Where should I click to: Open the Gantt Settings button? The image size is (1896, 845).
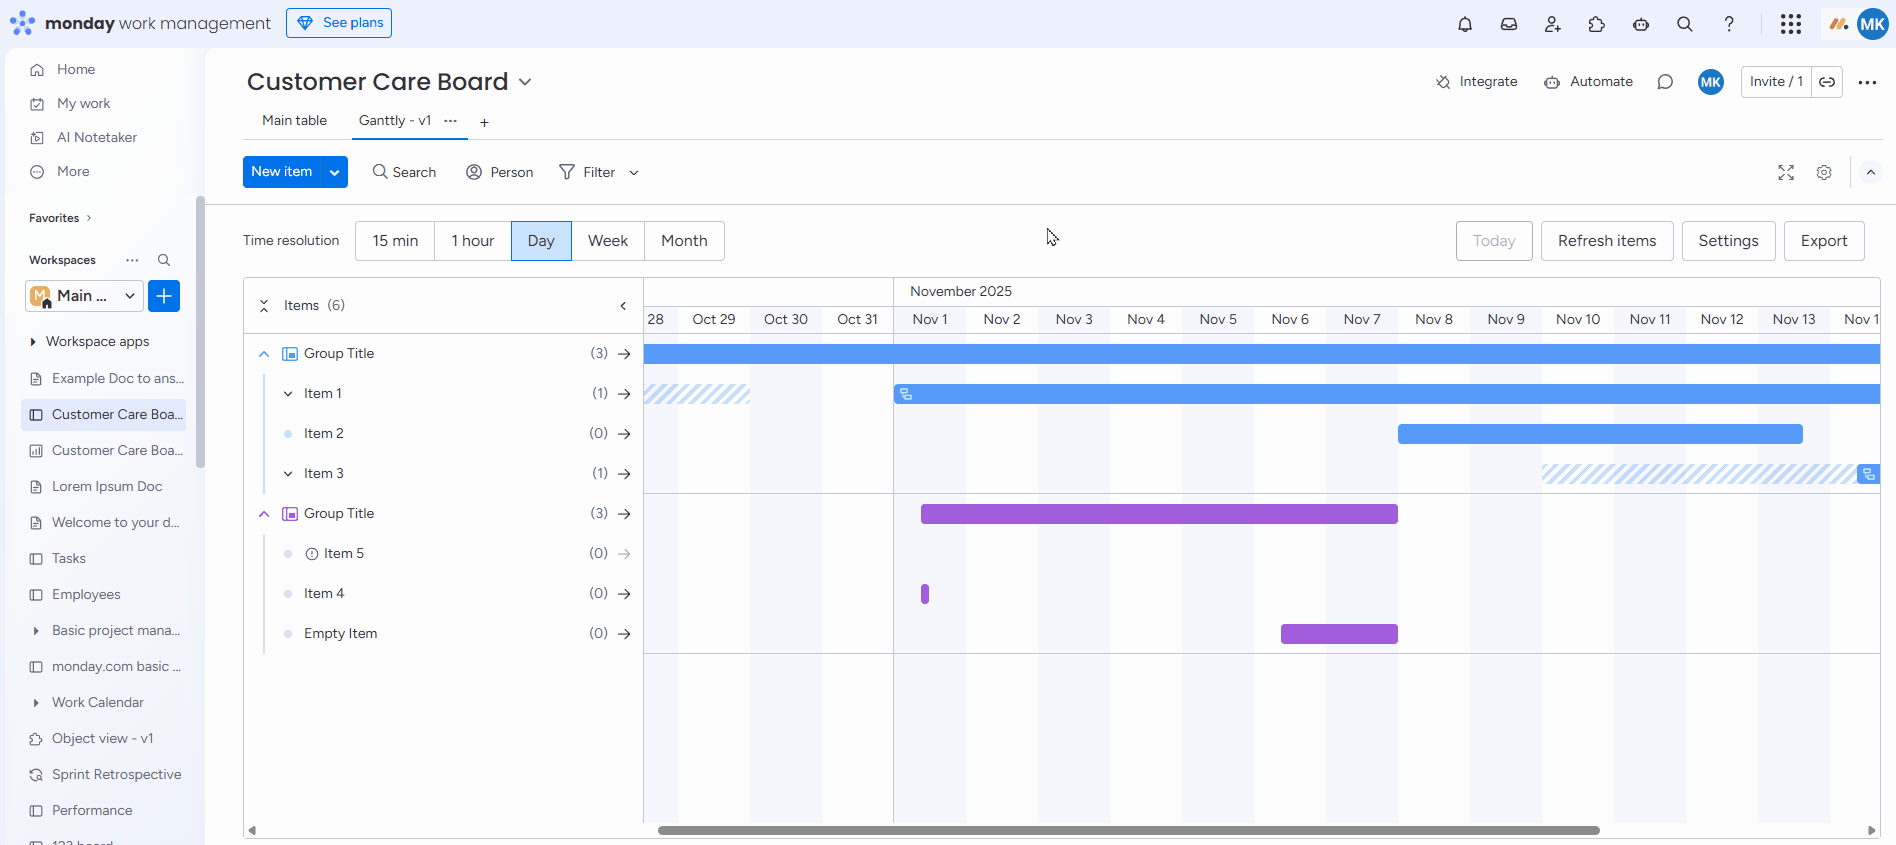coord(1728,241)
